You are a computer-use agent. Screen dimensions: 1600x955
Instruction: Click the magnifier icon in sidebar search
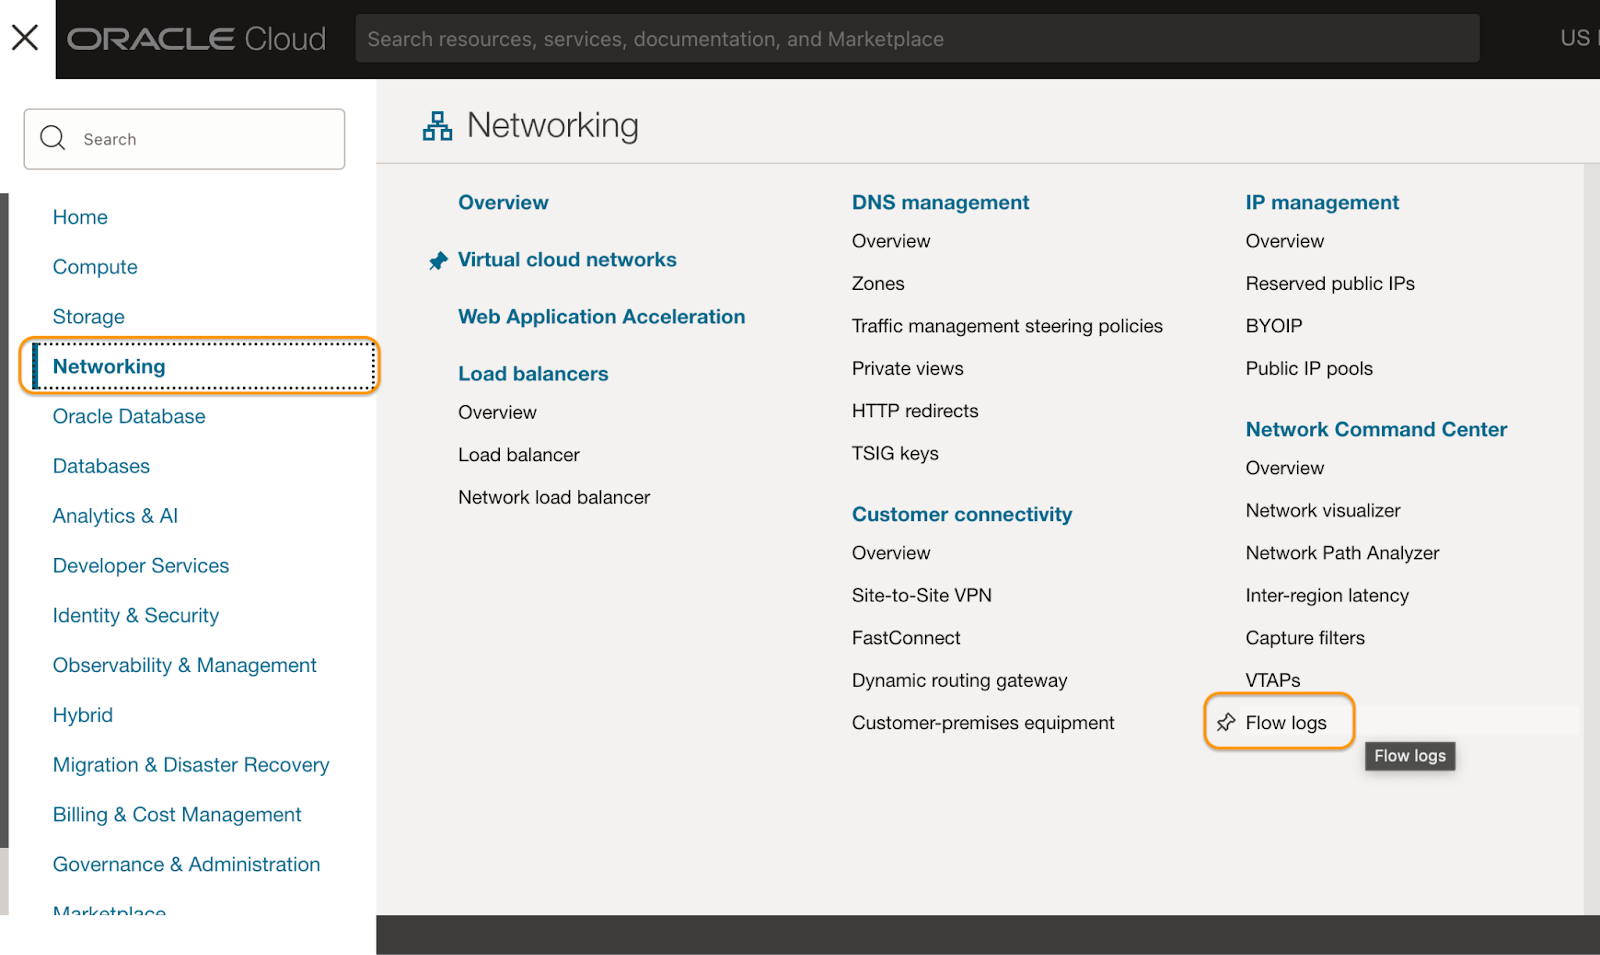pyautogui.click(x=53, y=138)
